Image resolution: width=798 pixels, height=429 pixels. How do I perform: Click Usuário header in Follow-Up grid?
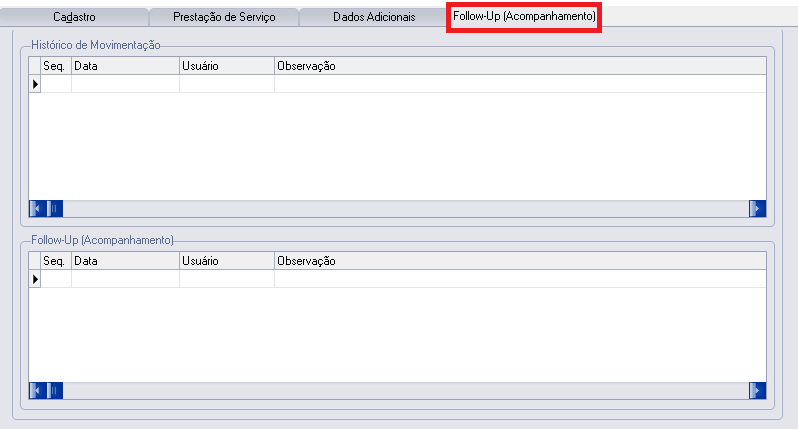point(226,261)
